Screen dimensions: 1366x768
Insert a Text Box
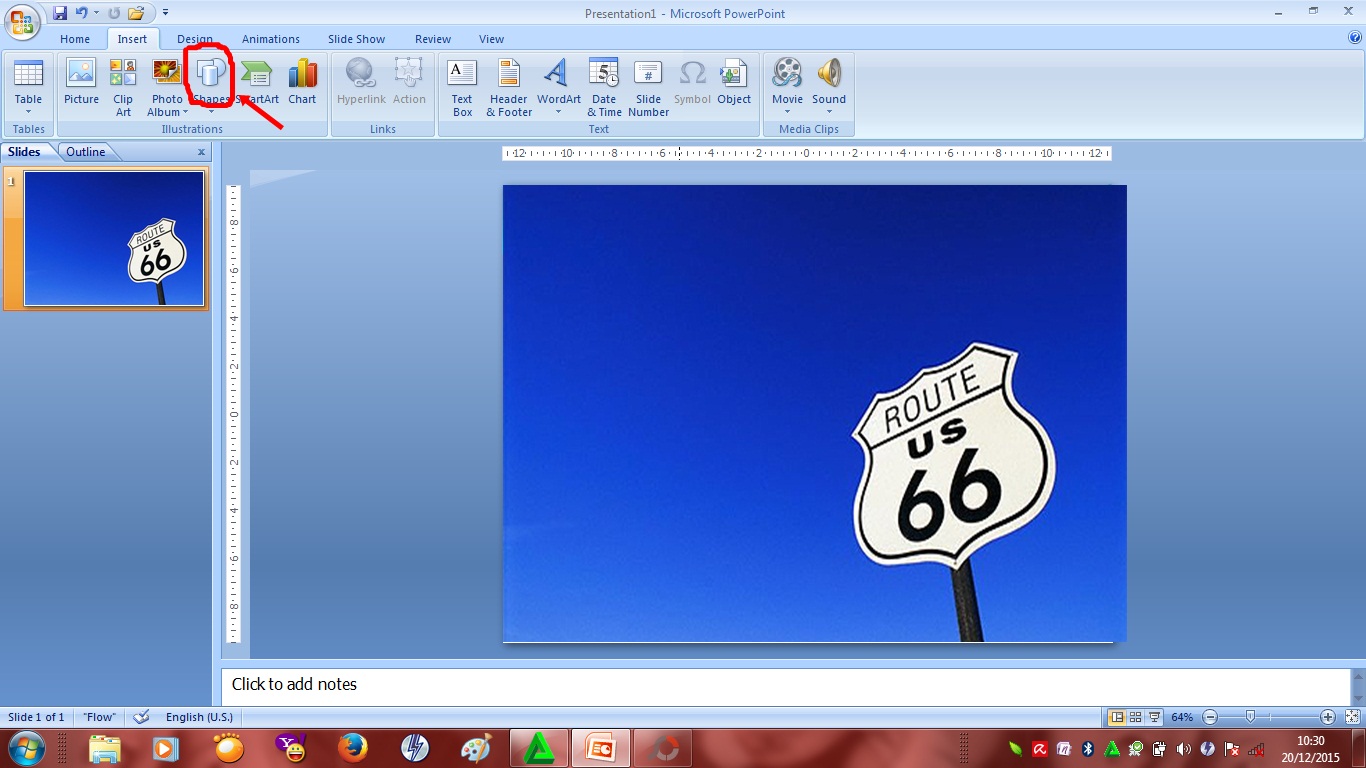pos(462,87)
